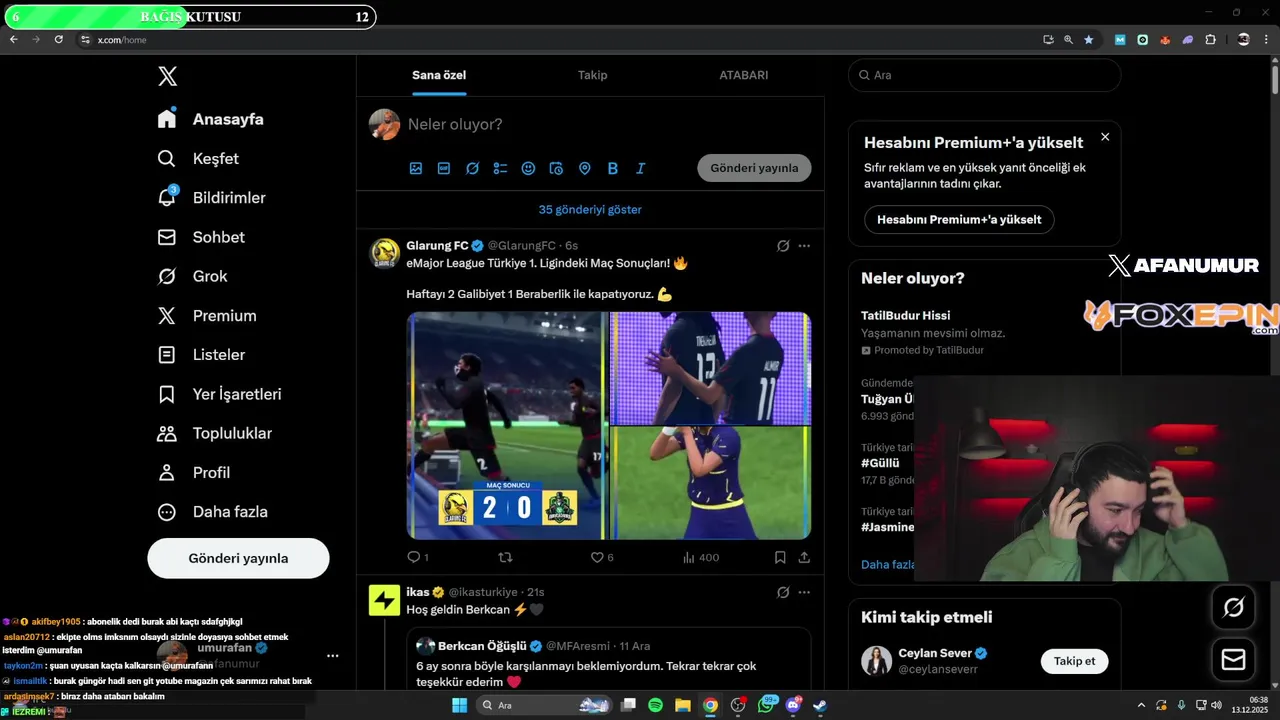Viewport: 1280px width, 720px height.
Task: Click the X logo in the sidebar
Action: [x=168, y=76]
